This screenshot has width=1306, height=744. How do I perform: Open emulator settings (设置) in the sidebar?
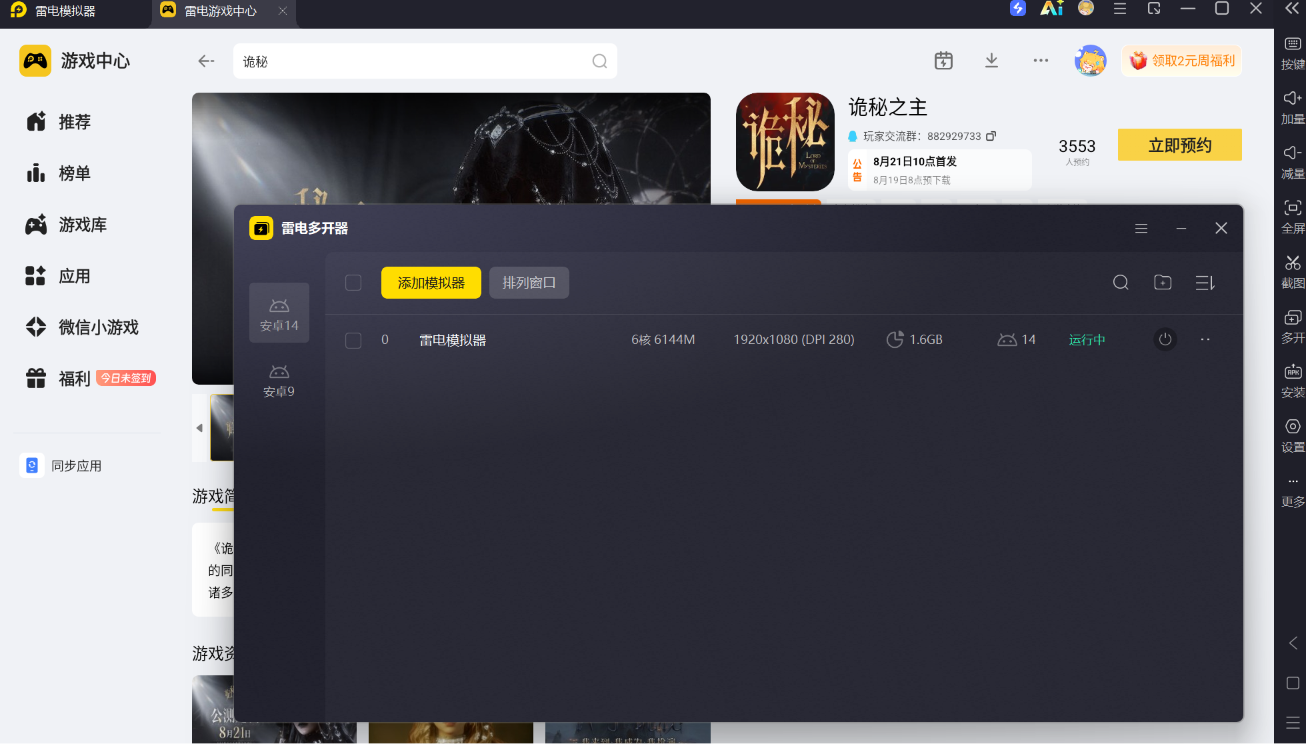pyautogui.click(x=1292, y=426)
